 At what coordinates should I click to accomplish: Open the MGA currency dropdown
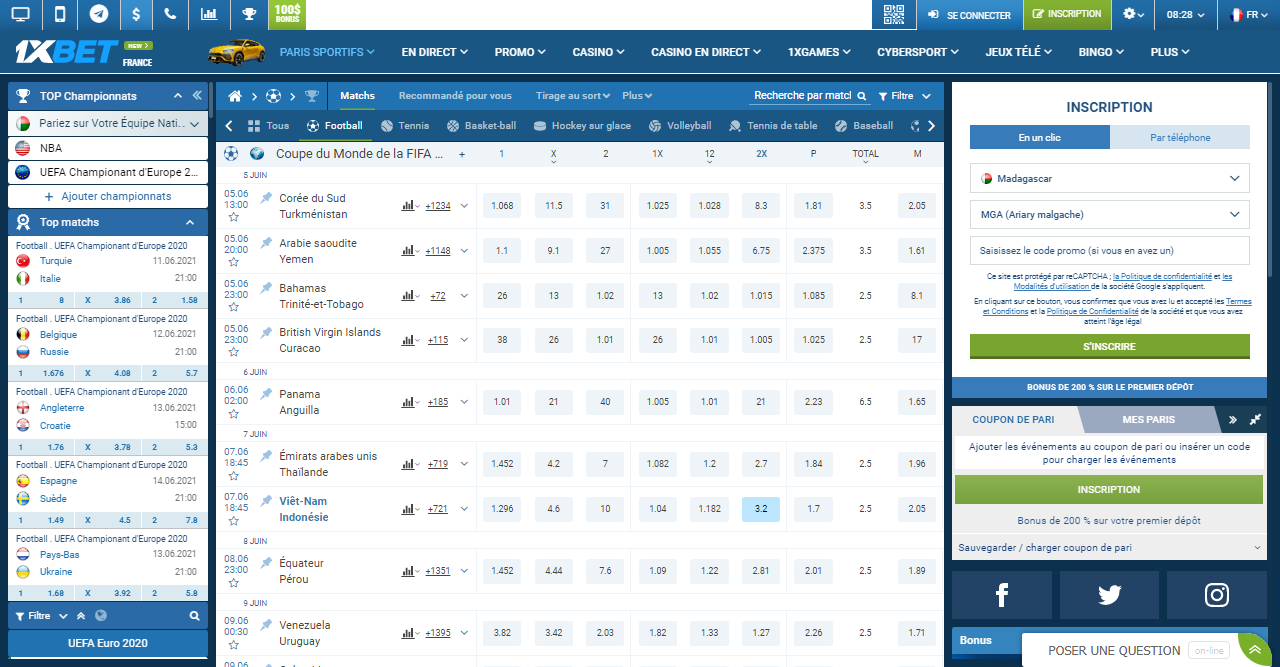coord(1110,214)
